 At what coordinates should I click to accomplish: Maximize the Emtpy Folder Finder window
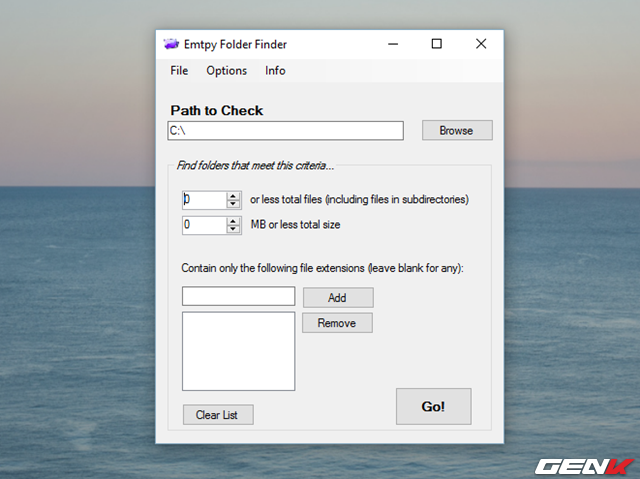[x=436, y=44]
